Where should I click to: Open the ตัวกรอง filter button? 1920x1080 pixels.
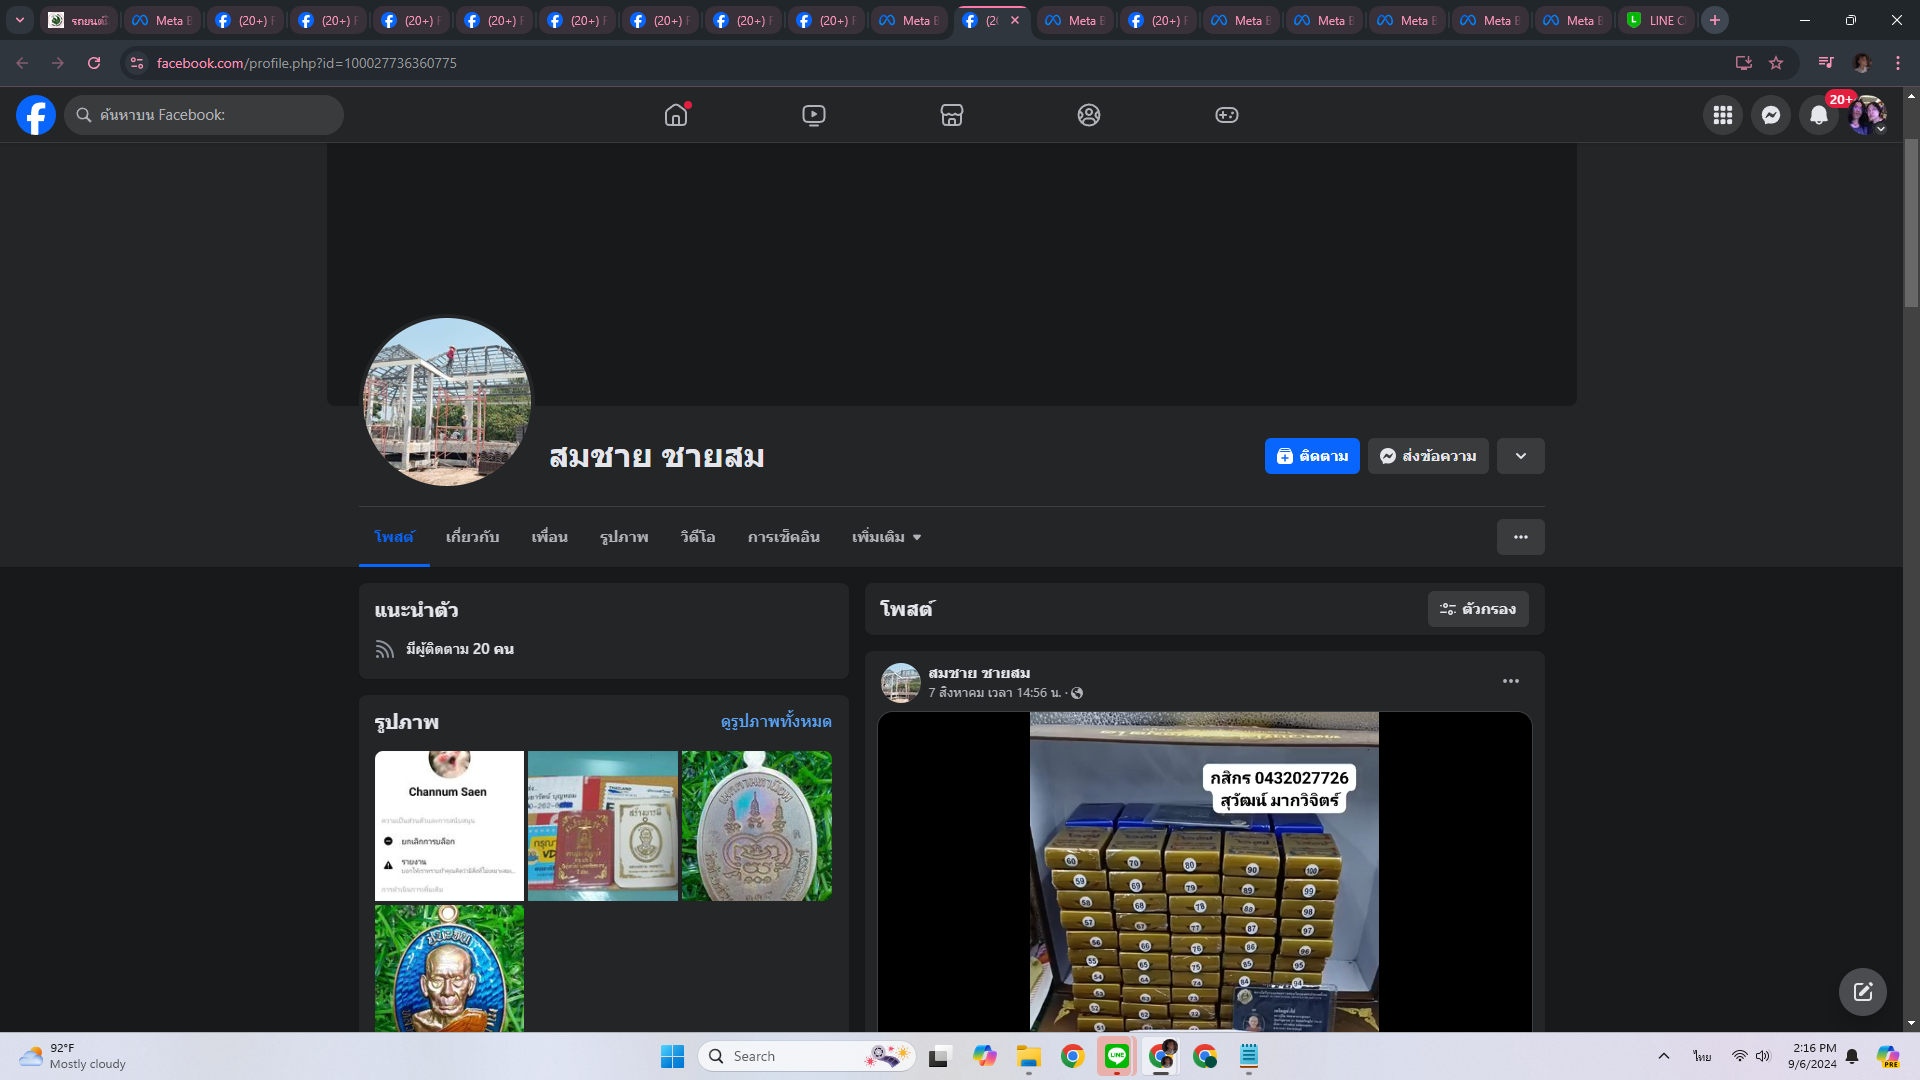(x=1477, y=609)
